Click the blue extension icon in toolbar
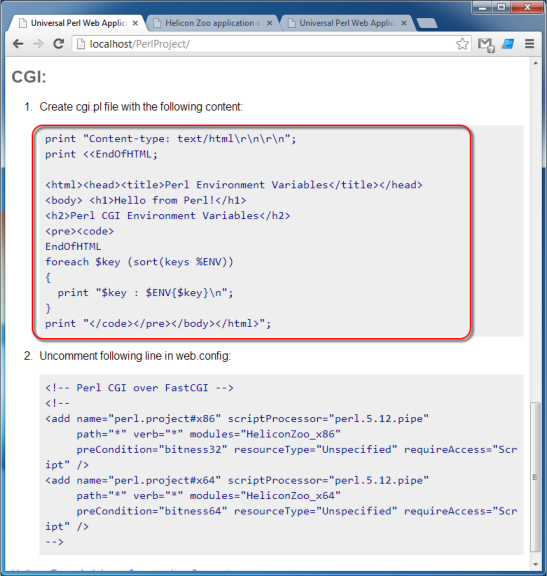The width and height of the screenshot is (547, 576). coord(508,44)
